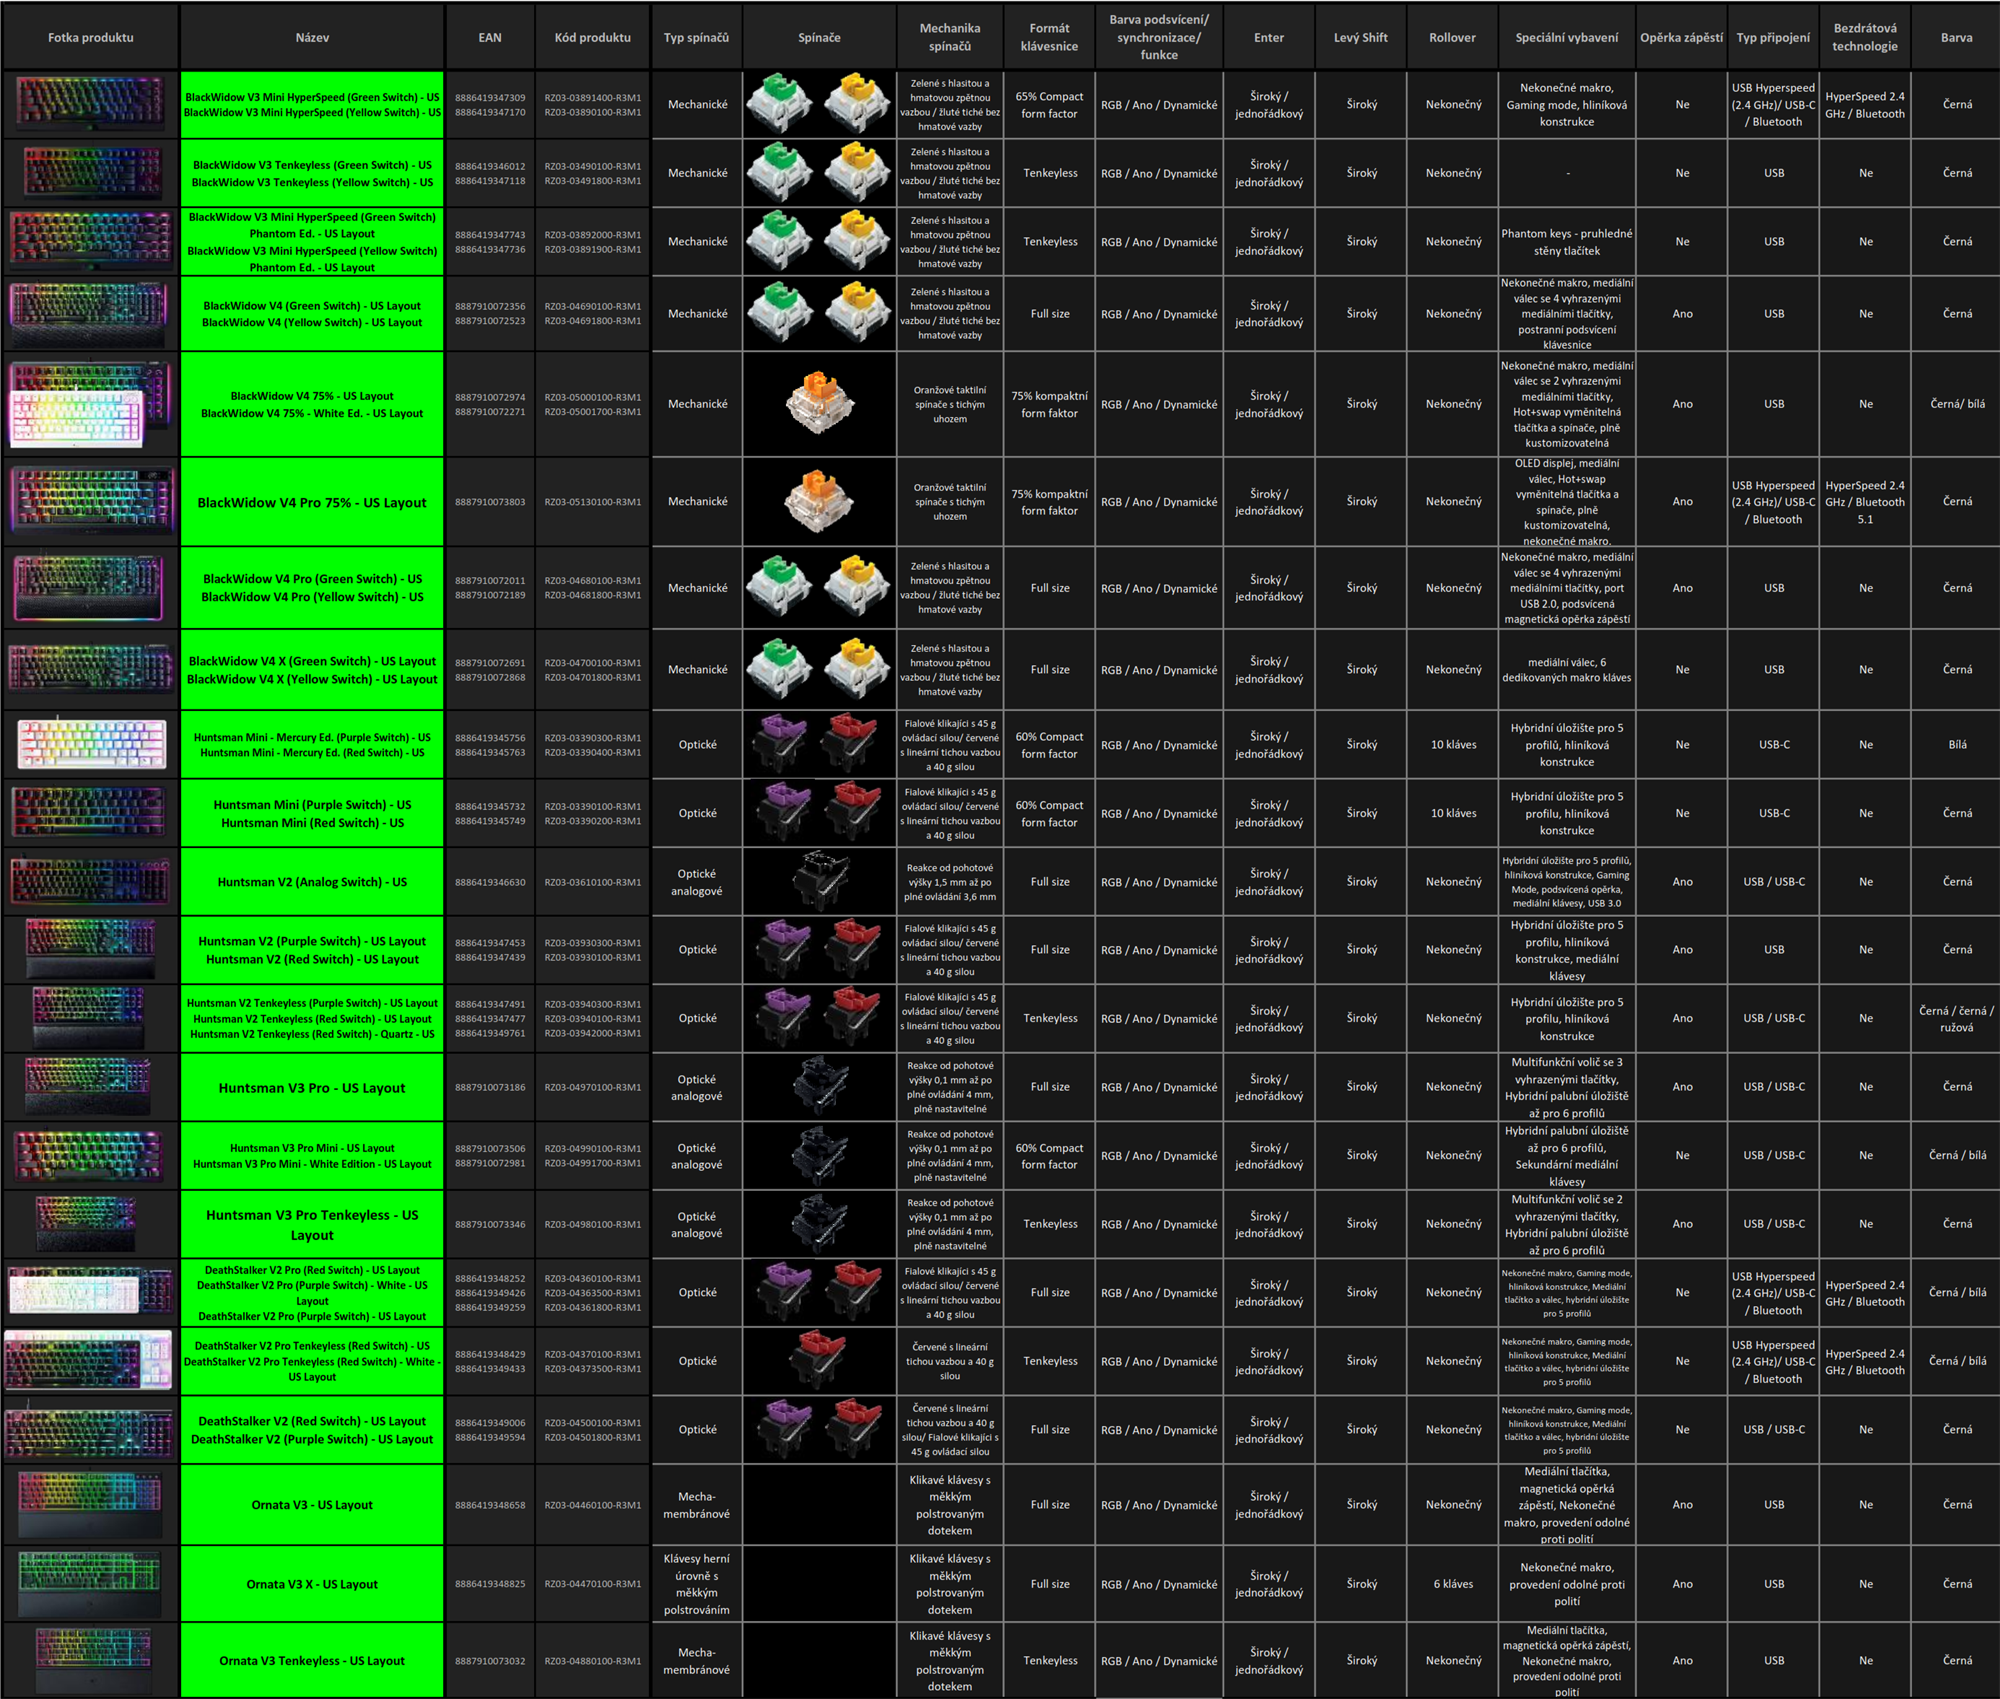
Task: Click Ornata V3 X keyboard photo
Action: (90, 1583)
